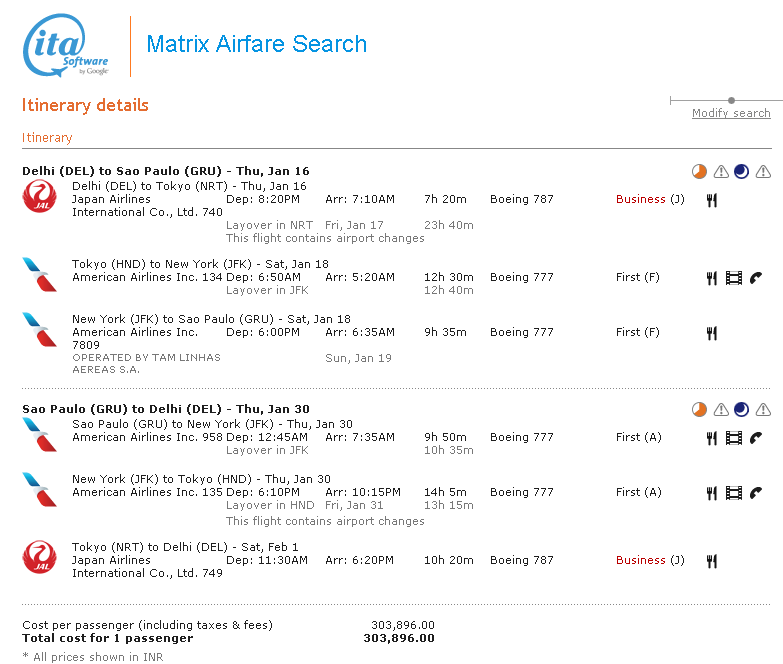
Task: Open the Modify search link
Action: 731,113
